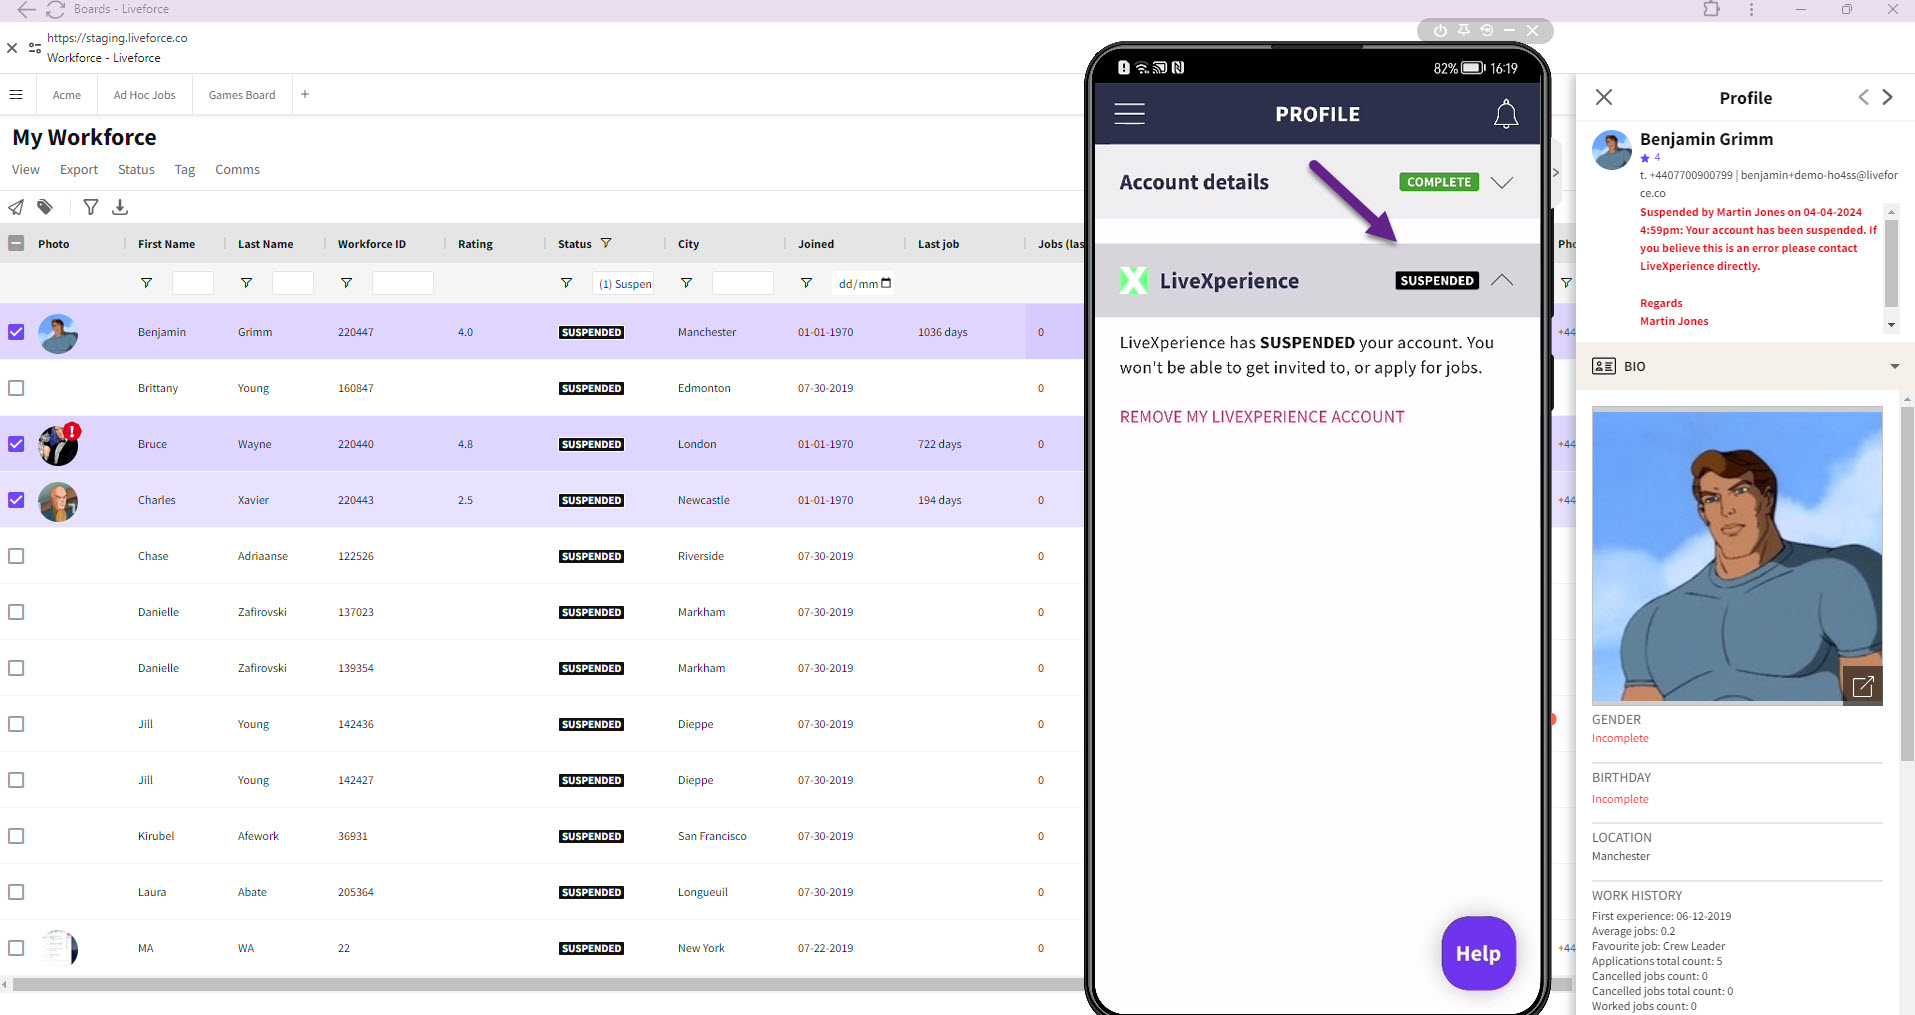Open the phone hamburger menu

coord(1129,114)
